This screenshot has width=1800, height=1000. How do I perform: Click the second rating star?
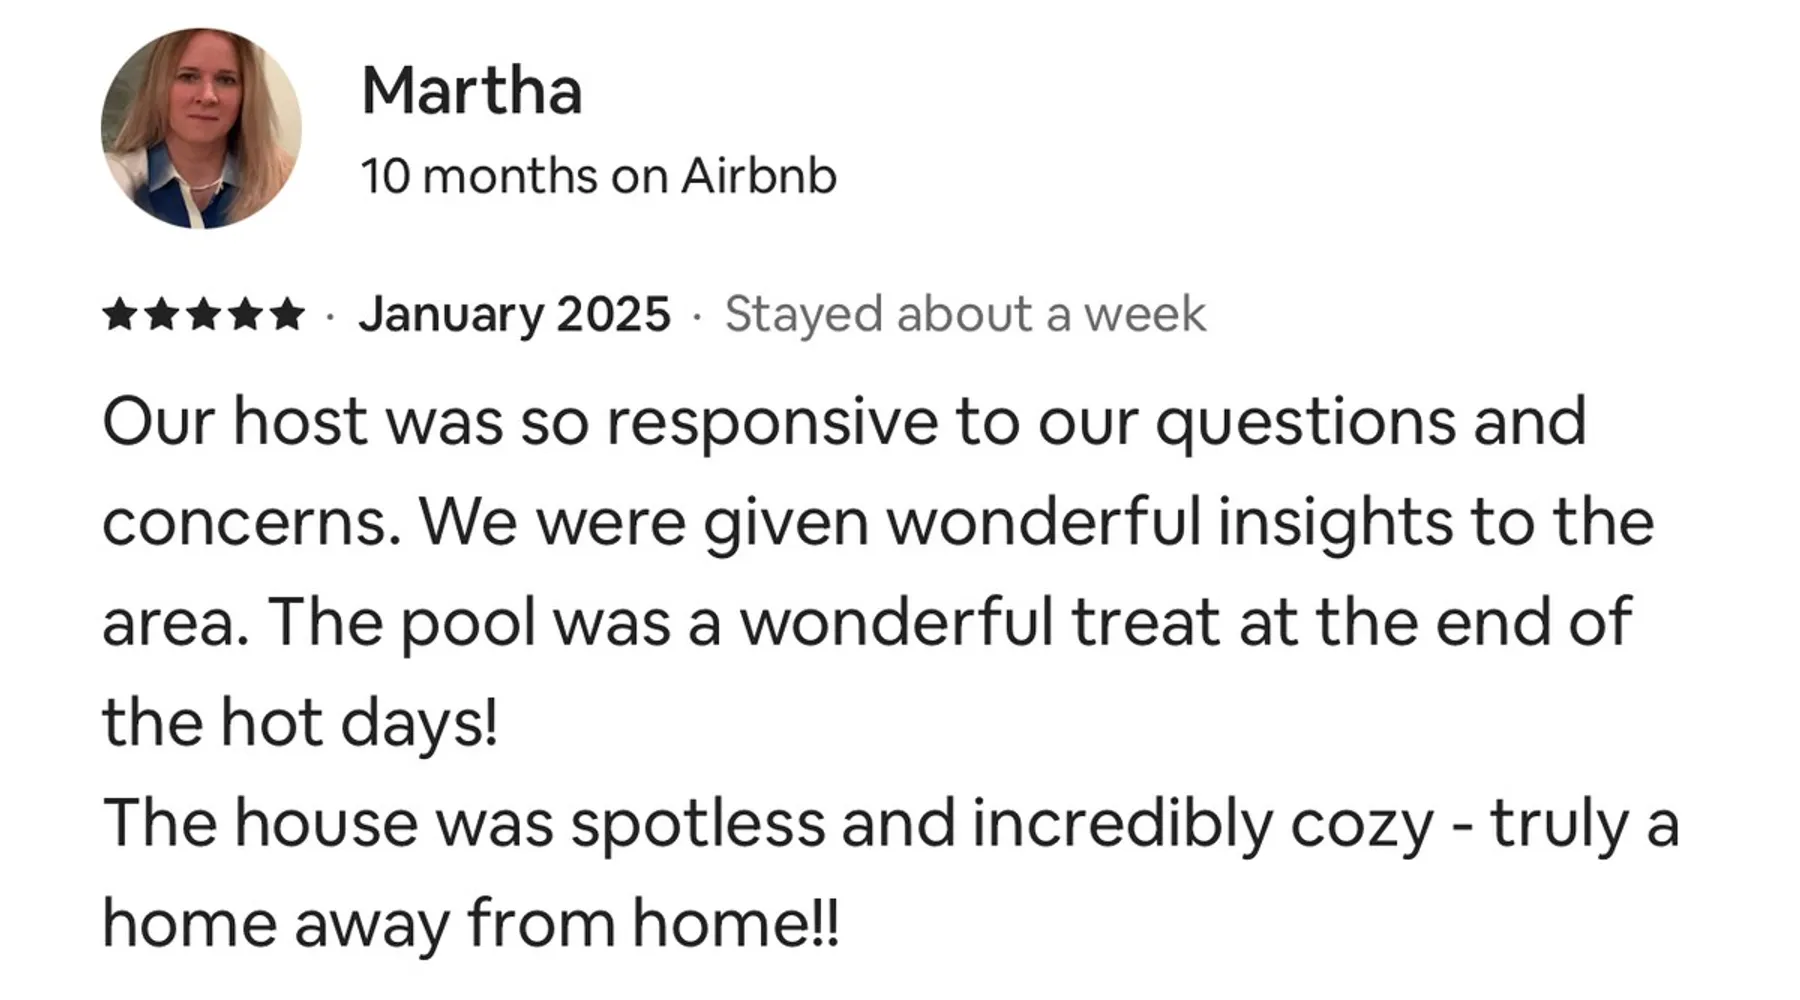(161, 315)
